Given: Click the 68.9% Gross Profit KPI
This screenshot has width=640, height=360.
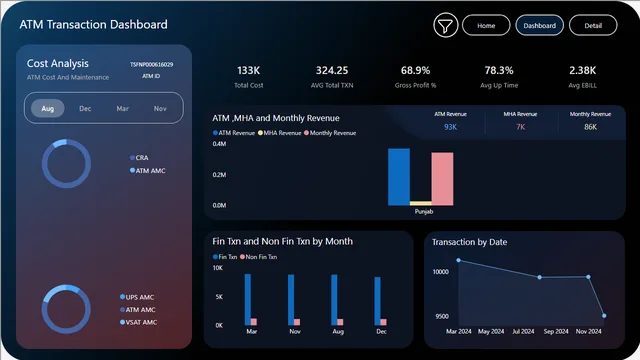Looking at the screenshot, I should (x=416, y=77).
